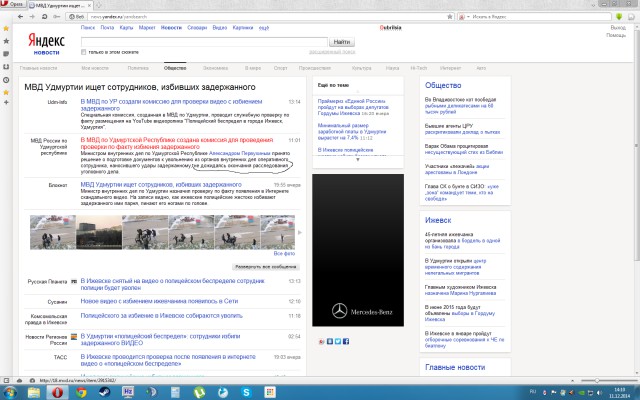Reload the current page
Image resolution: width=640 pixels, height=400 pixels.
pyautogui.click(x=44, y=17)
